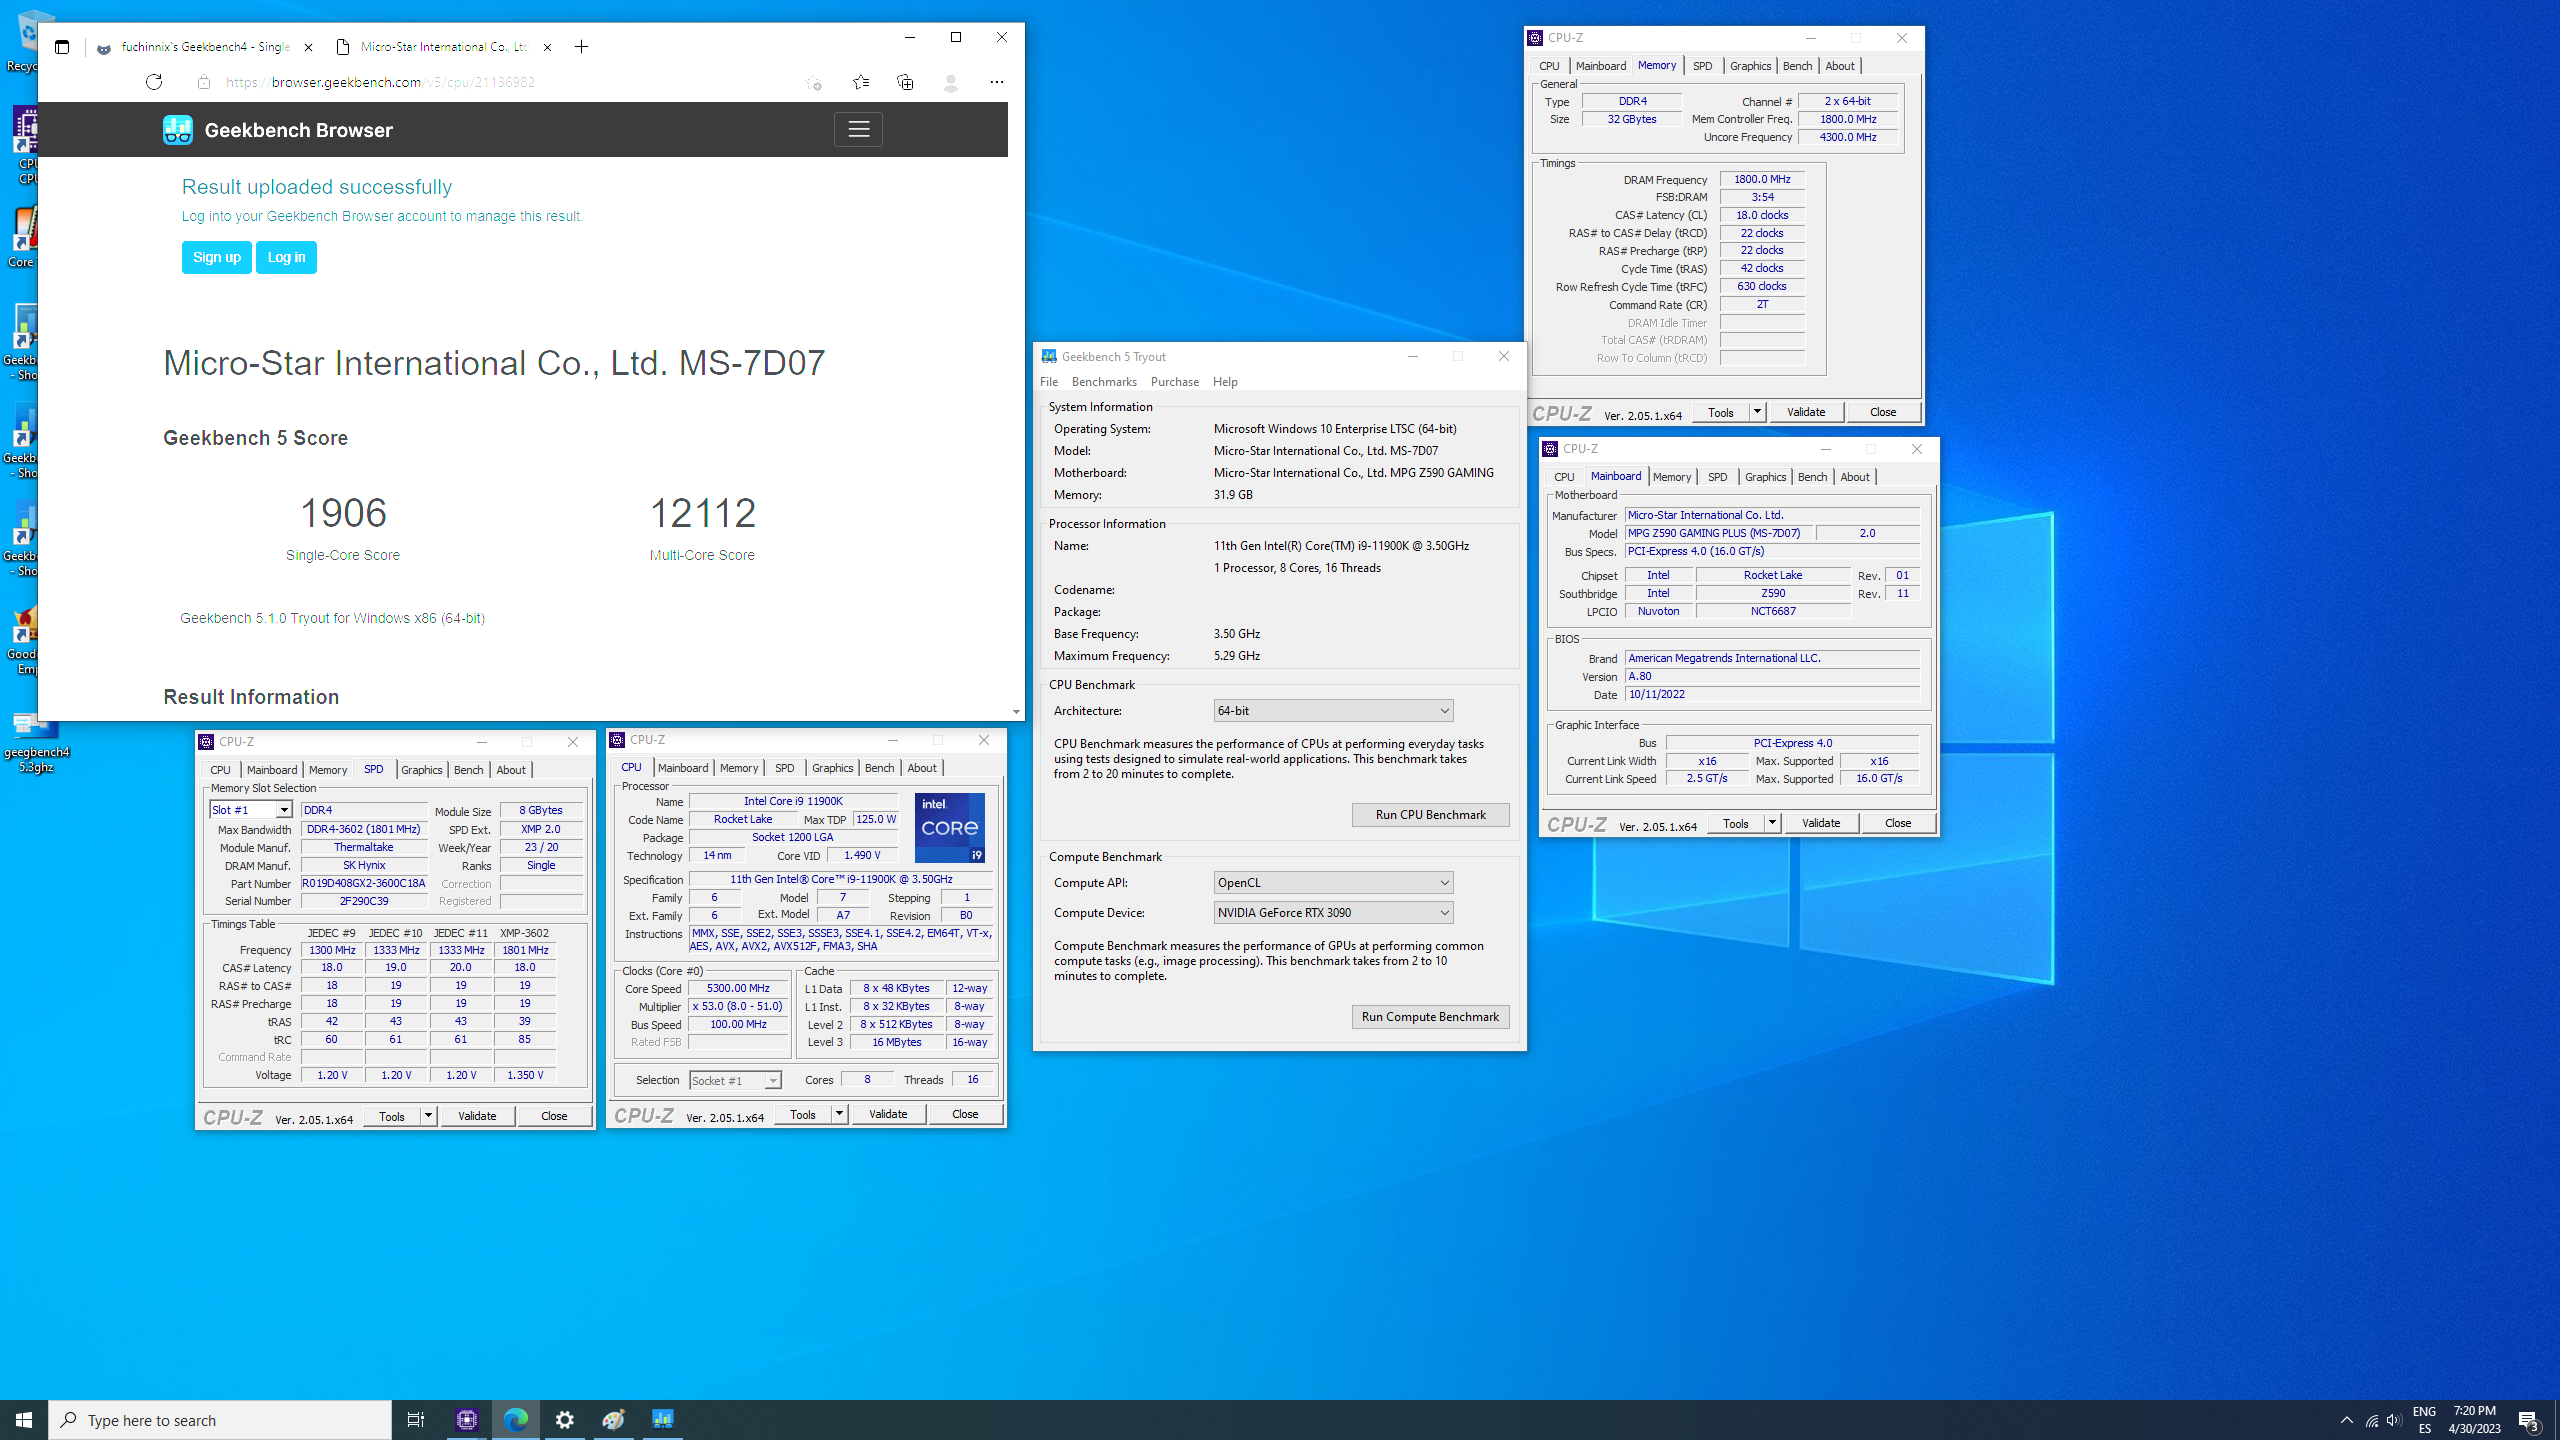
Task: Open the notification center icon
Action: click(x=2529, y=1420)
